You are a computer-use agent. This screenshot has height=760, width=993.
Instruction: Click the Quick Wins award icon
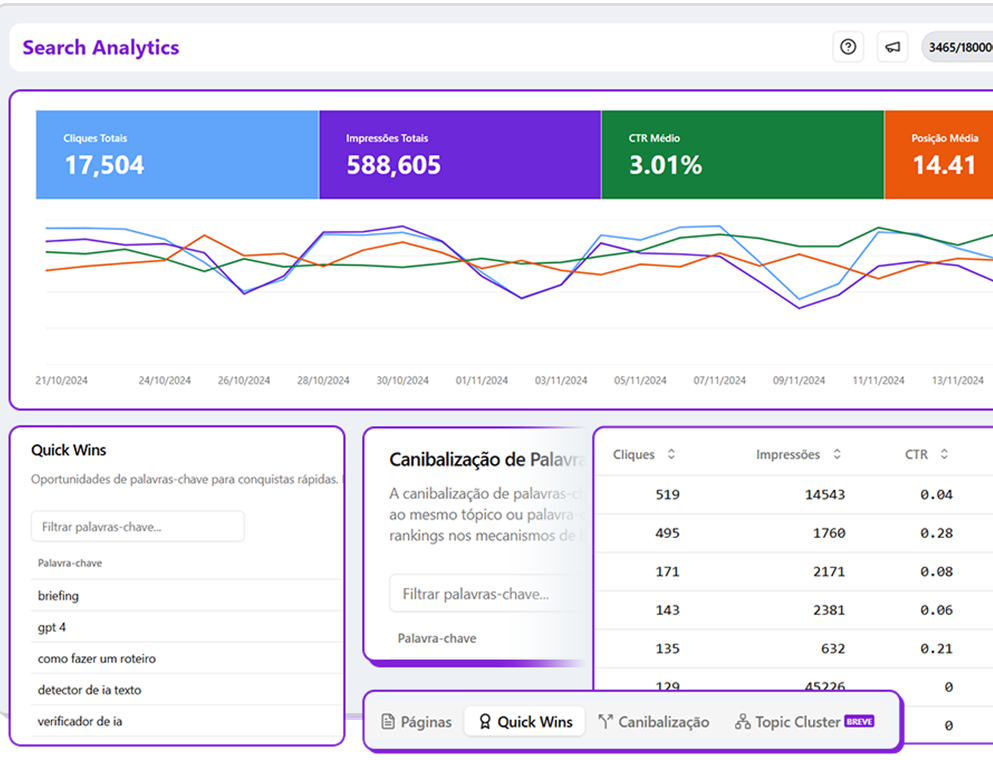[x=485, y=722]
